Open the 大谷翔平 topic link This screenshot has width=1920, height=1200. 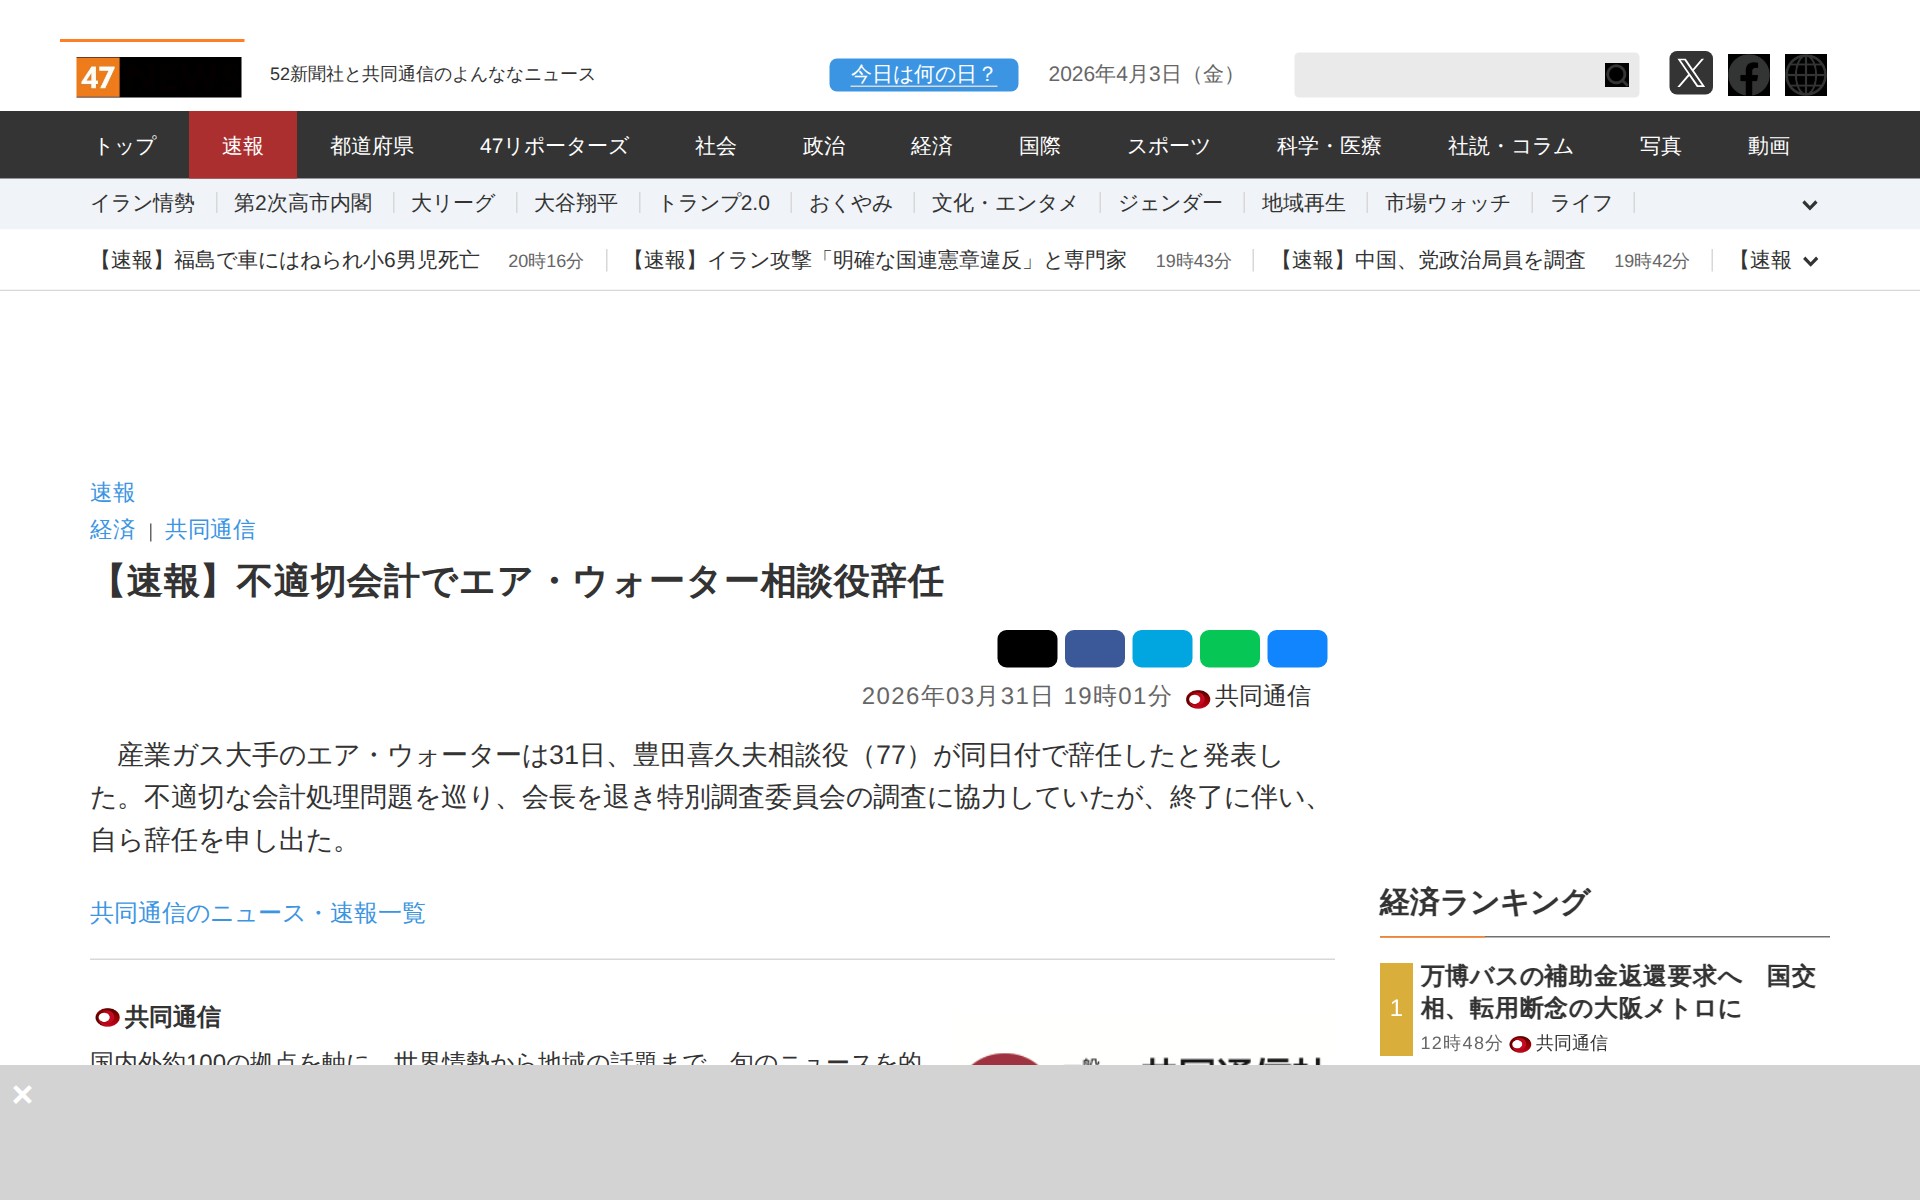[x=576, y=204]
